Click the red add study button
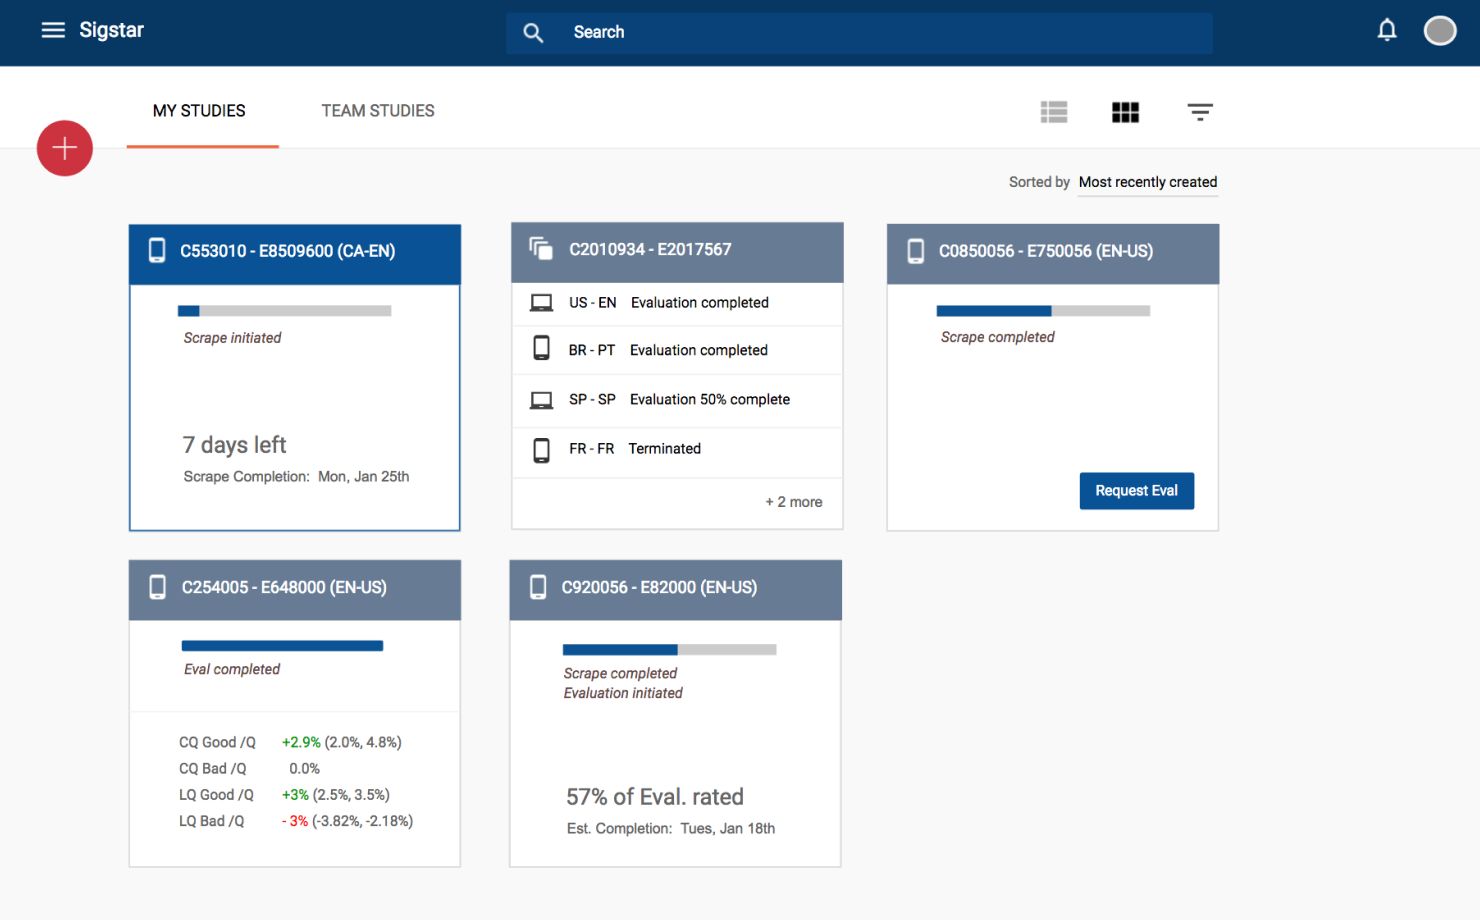1480x920 pixels. pos(65,149)
